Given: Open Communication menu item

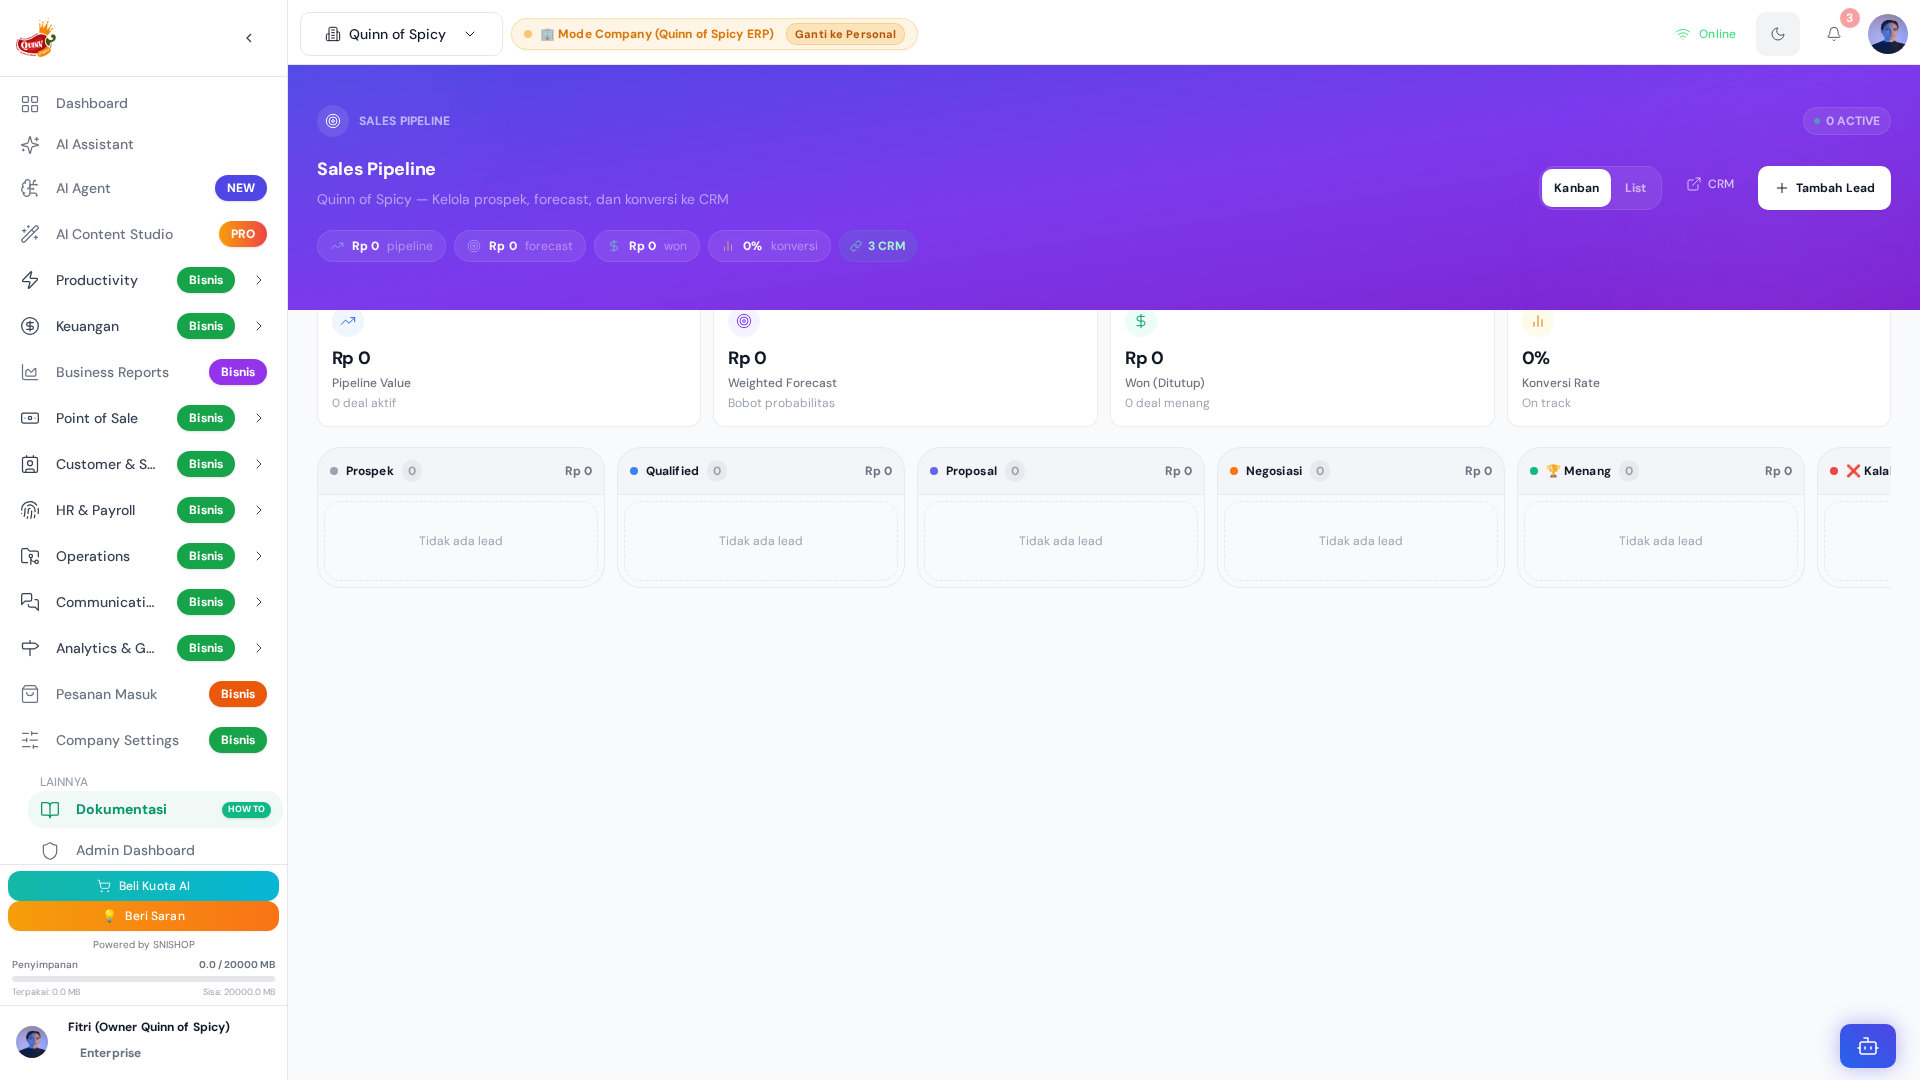Looking at the screenshot, I should coord(143,602).
